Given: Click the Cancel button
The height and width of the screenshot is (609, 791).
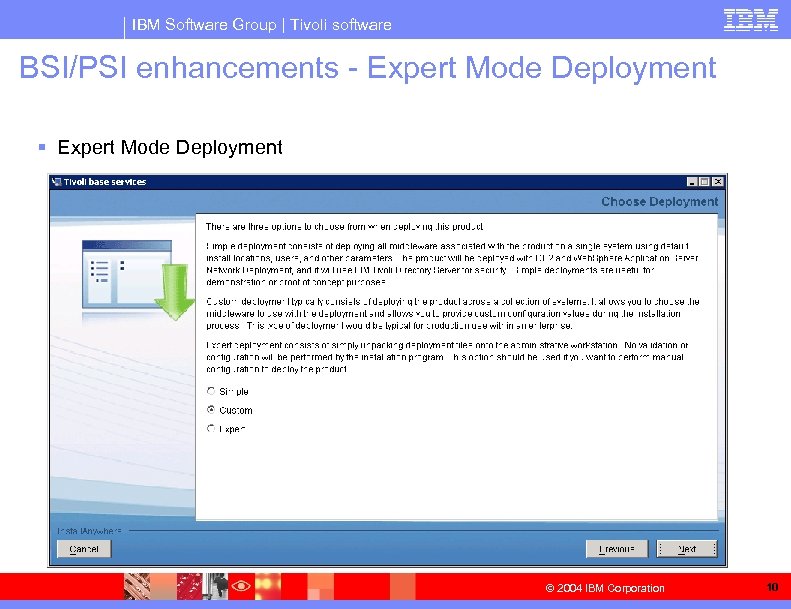Looking at the screenshot, I should tap(84, 548).
